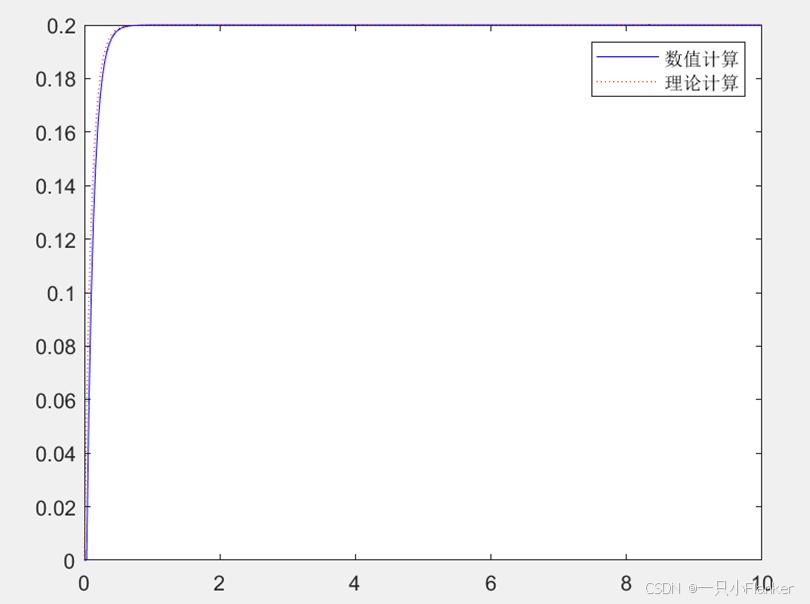The image size is (810, 604).
Task: Click the legend entry 数值计算
Action: point(702,59)
